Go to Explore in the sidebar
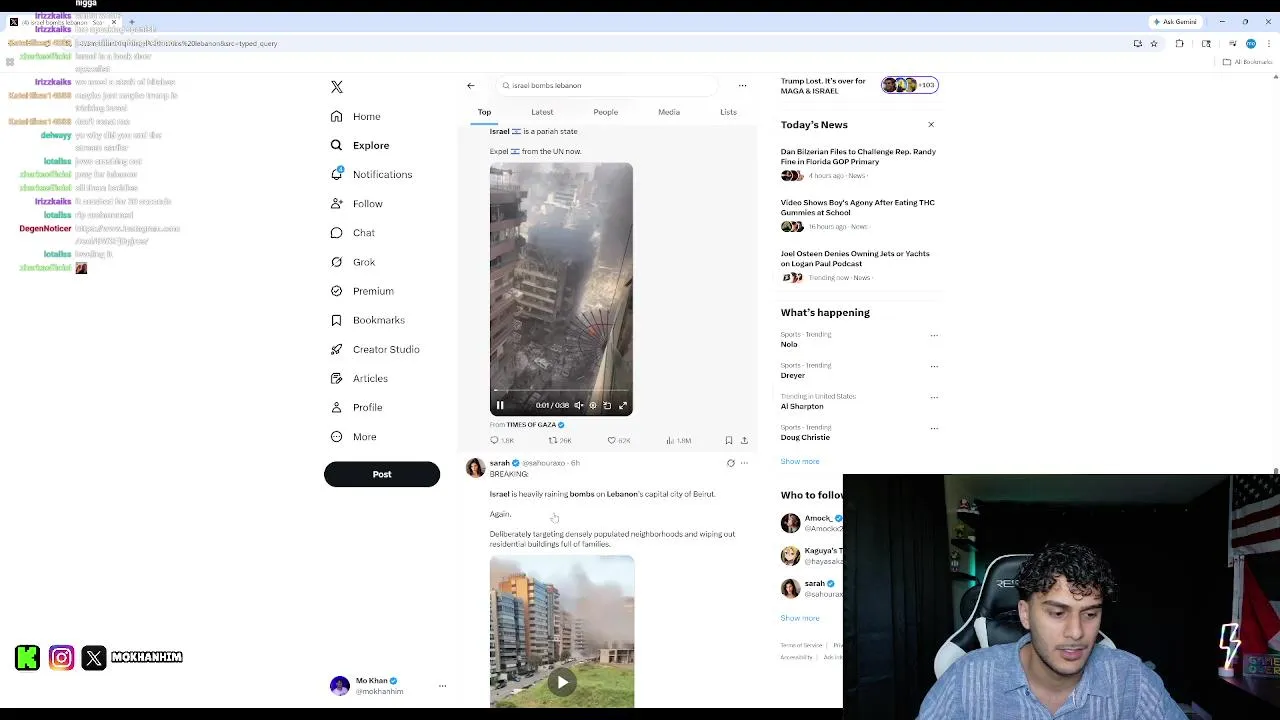The image size is (1280, 720). point(359,145)
